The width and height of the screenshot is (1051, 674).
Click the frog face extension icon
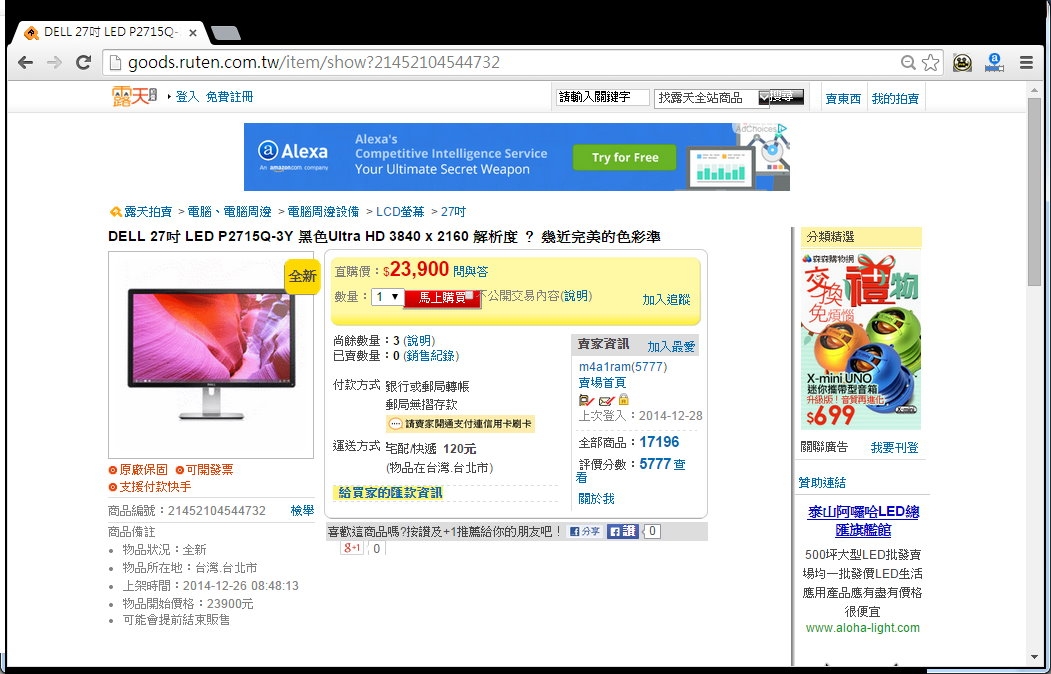tap(963, 63)
